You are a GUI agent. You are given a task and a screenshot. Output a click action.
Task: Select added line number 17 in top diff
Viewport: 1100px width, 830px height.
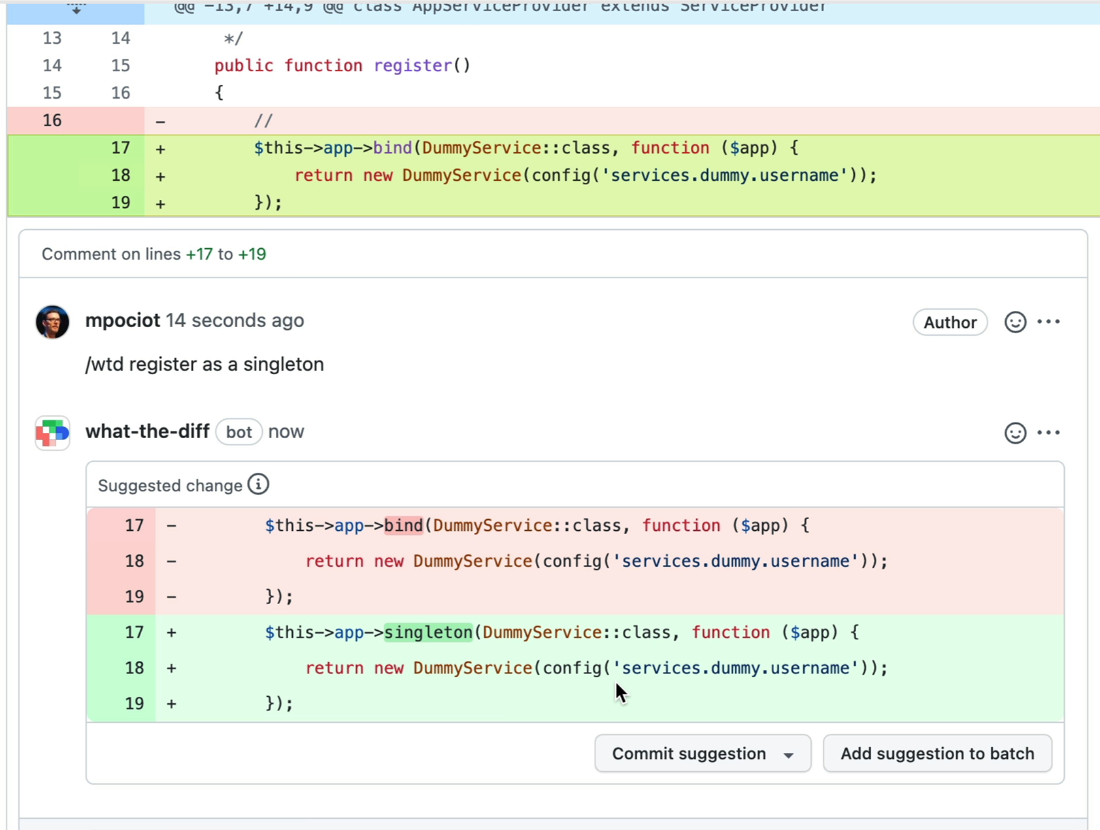(121, 148)
